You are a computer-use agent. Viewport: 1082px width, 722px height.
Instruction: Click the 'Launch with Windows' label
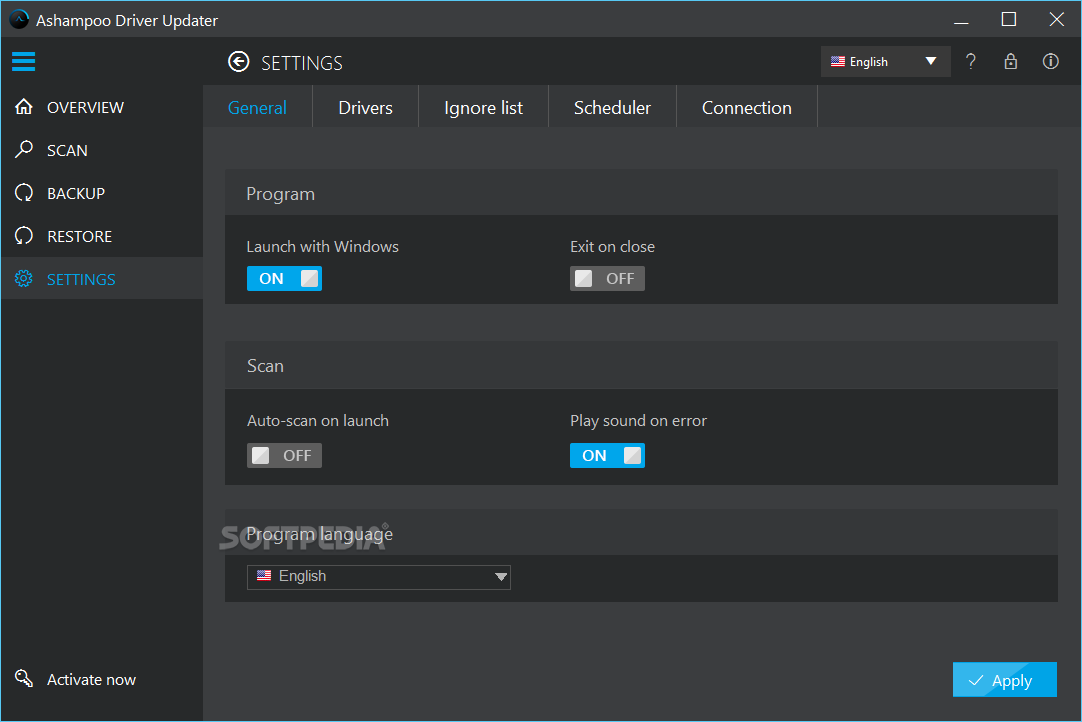coord(323,246)
